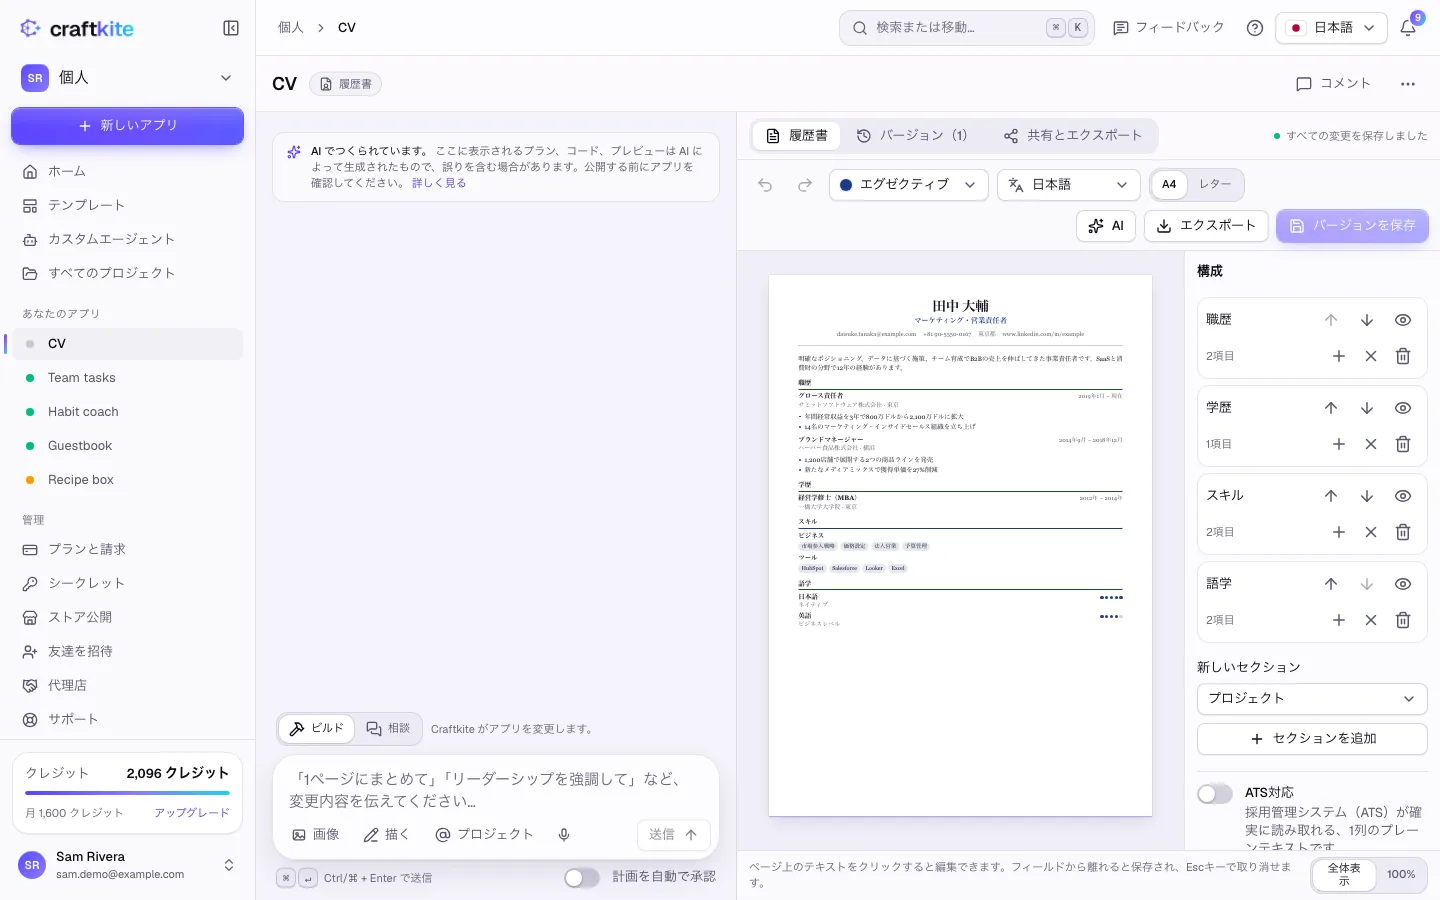
Task: Remove item from スキル section
Action: click(x=1371, y=532)
